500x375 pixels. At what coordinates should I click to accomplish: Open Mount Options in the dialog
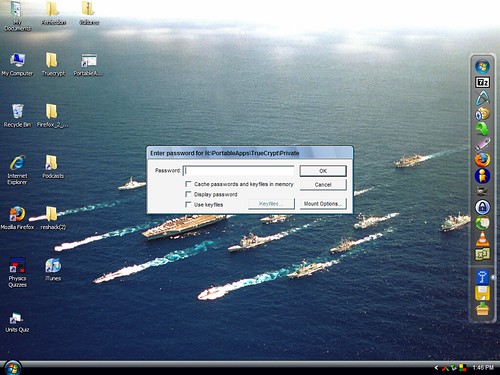(323, 204)
